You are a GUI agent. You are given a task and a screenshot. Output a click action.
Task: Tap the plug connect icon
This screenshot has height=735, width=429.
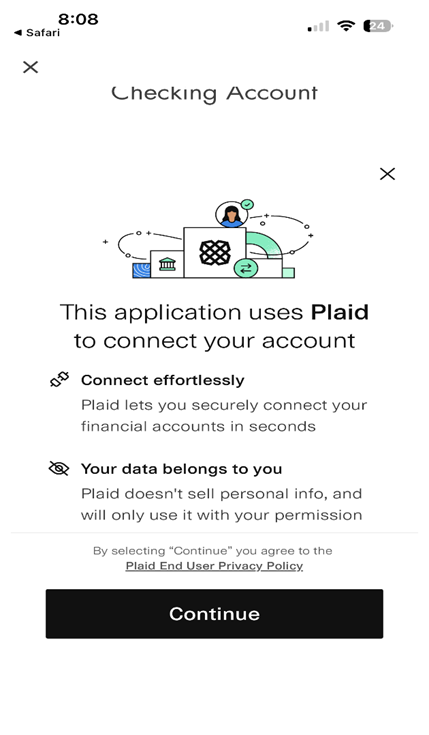coord(60,379)
